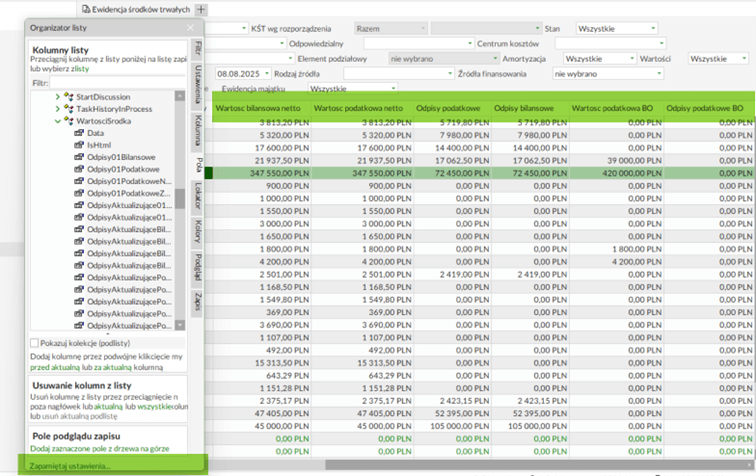Click in the Filtr input field
Image resolution: width=756 pixels, height=476 pixels.
tap(117, 83)
